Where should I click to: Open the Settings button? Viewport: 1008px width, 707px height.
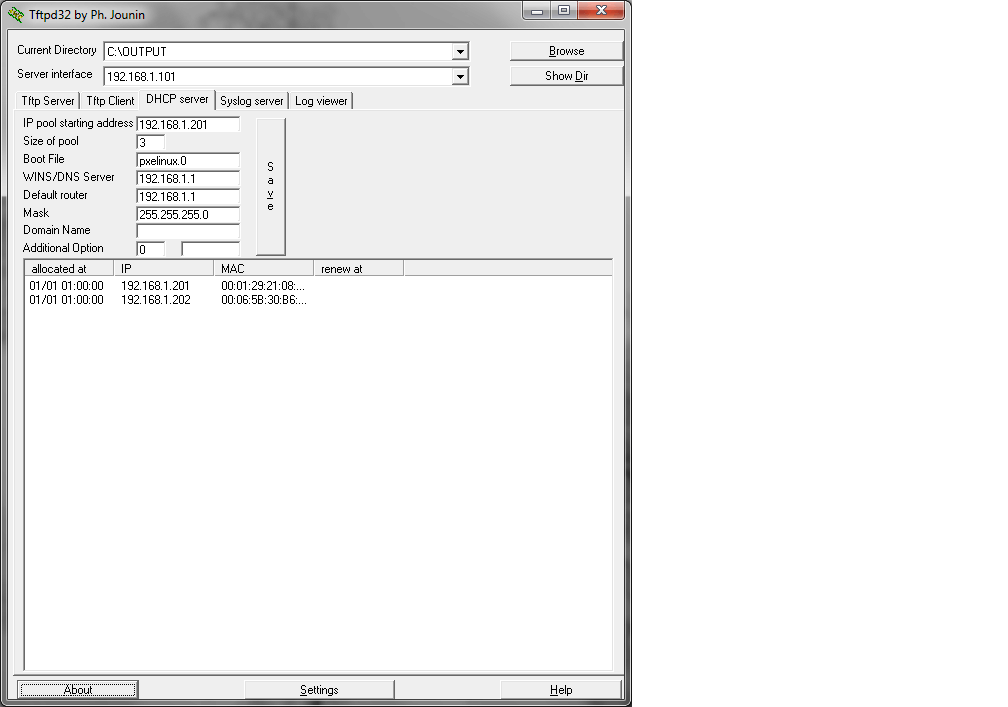click(x=319, y=690)
